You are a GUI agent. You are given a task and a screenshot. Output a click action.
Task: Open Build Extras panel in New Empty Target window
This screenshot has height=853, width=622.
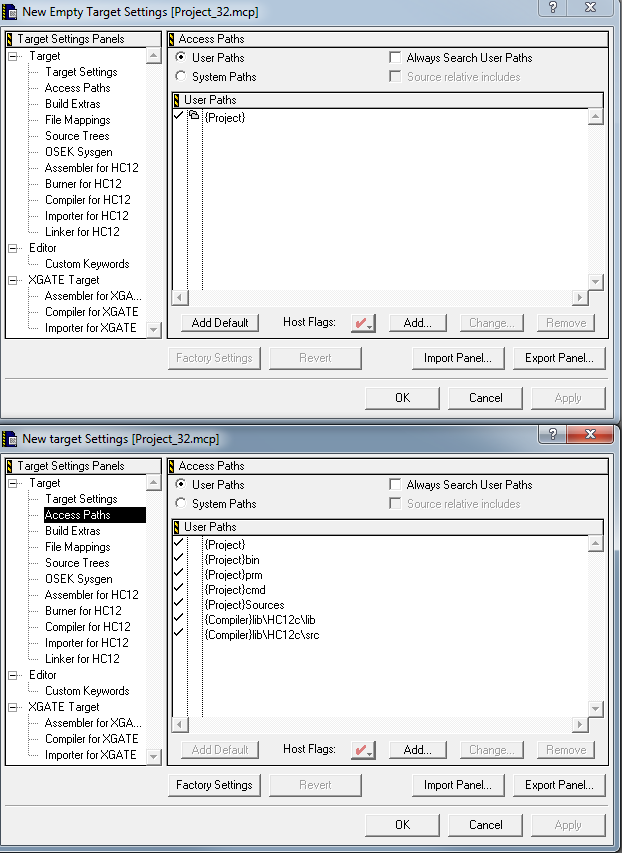72,104
